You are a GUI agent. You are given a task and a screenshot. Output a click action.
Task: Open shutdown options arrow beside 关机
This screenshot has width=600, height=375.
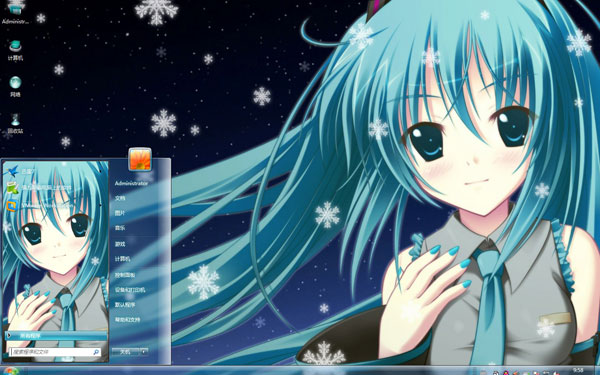[x=144, y=352]
